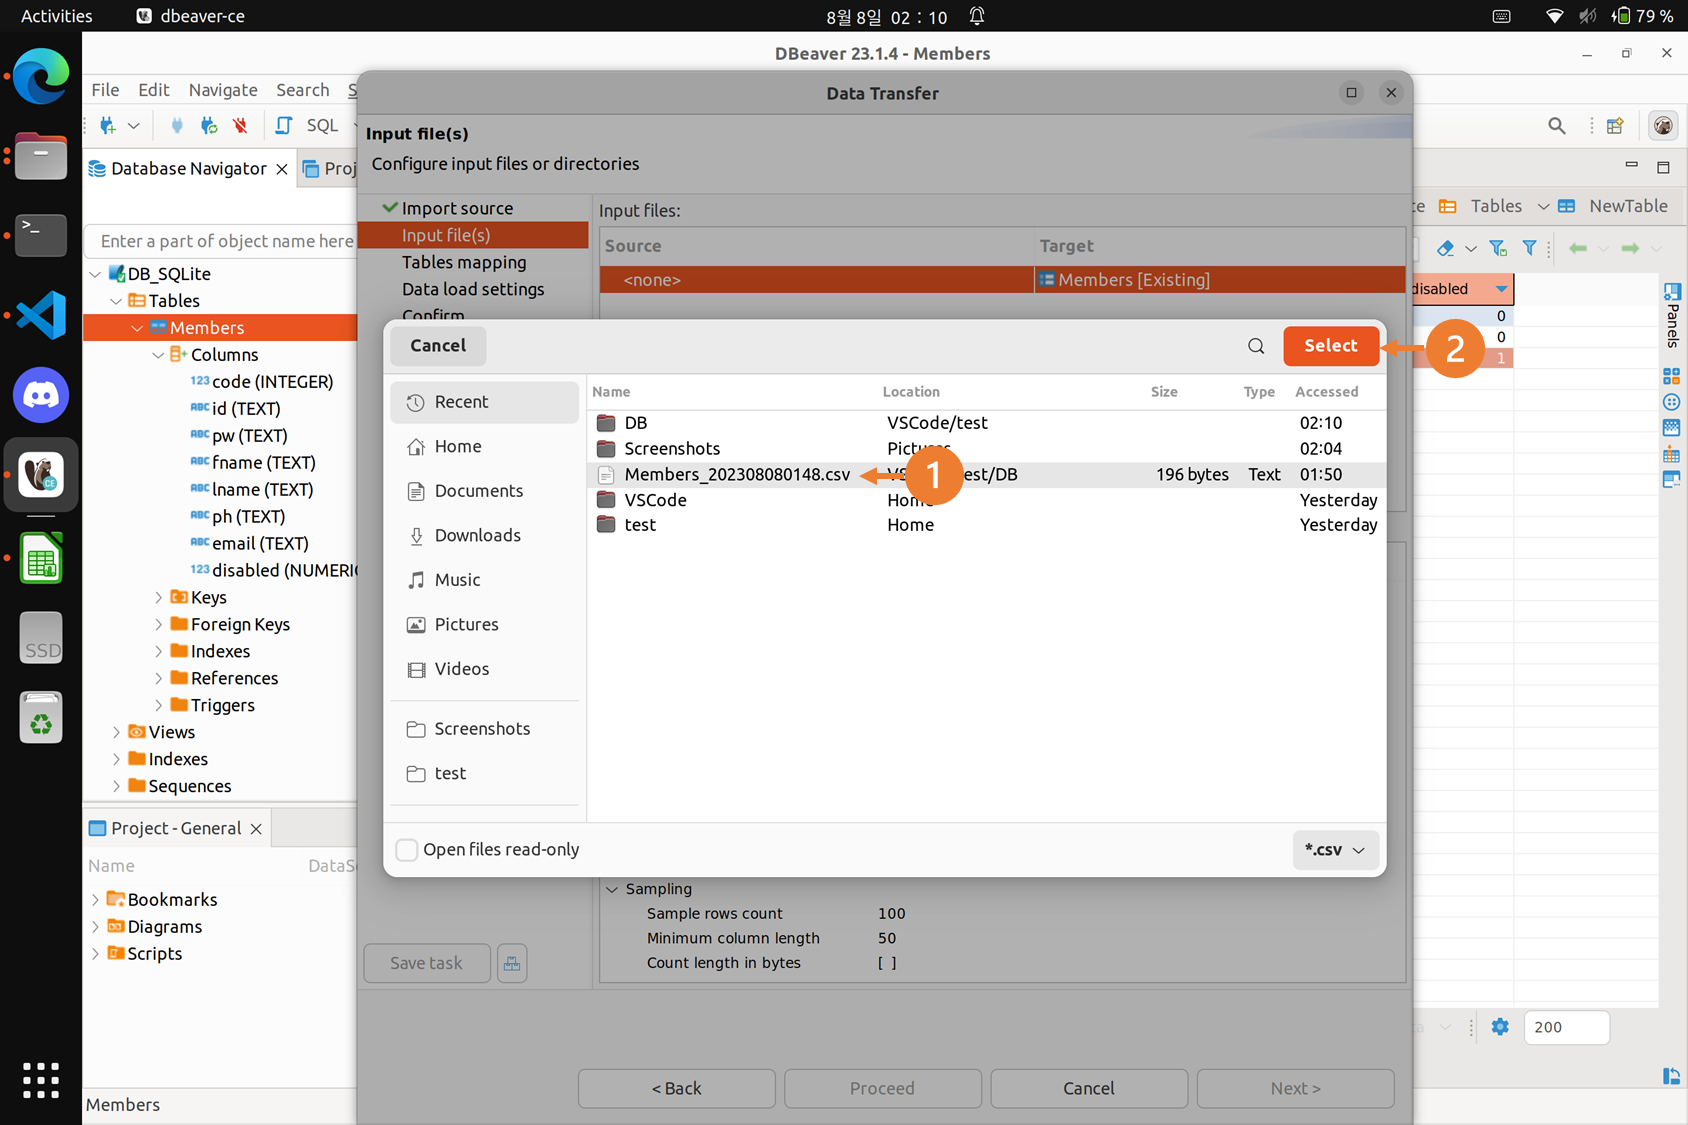
Task: Click the eraser icon in table toolbar
Action: click(x=1445, y=248)
